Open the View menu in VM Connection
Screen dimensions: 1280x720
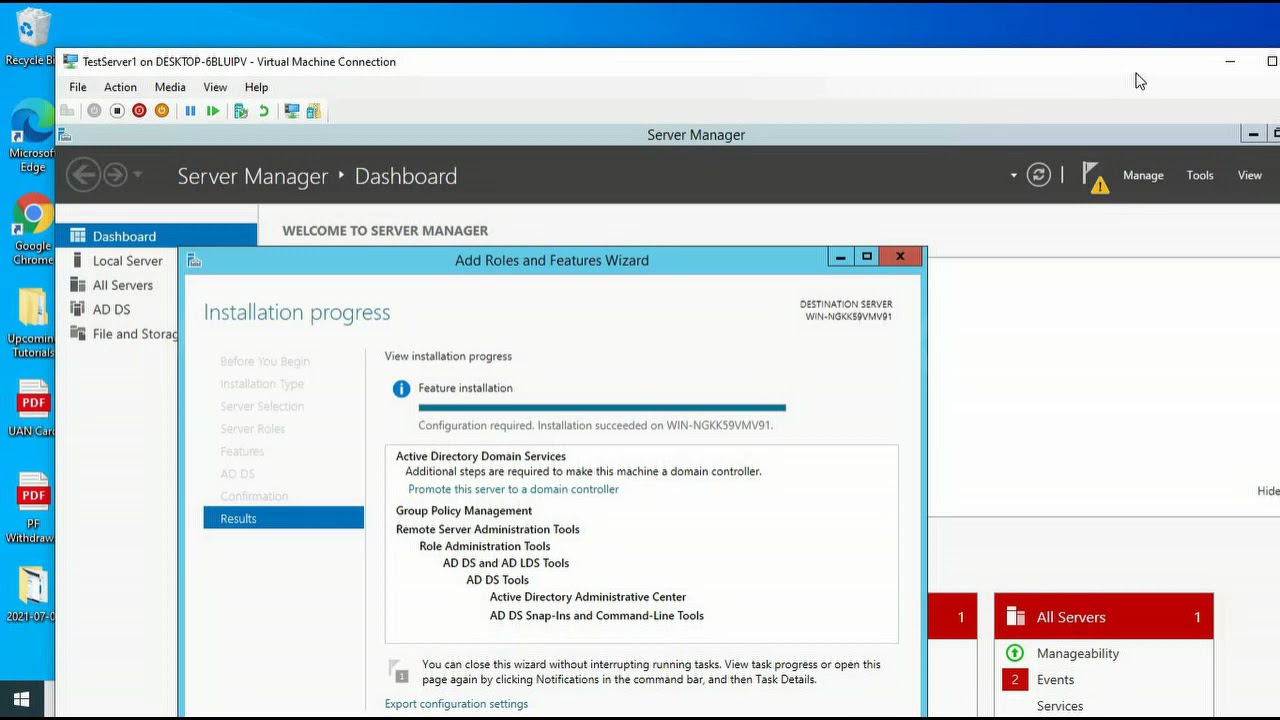click(215, 87)
